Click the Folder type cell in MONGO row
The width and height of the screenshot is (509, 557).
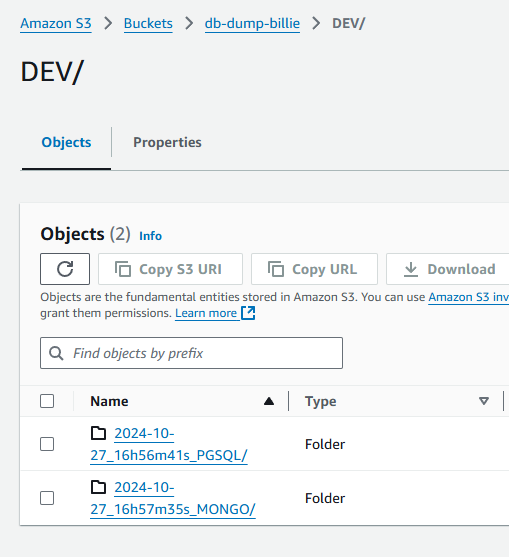pyautogui.click(x=325, y=498)
